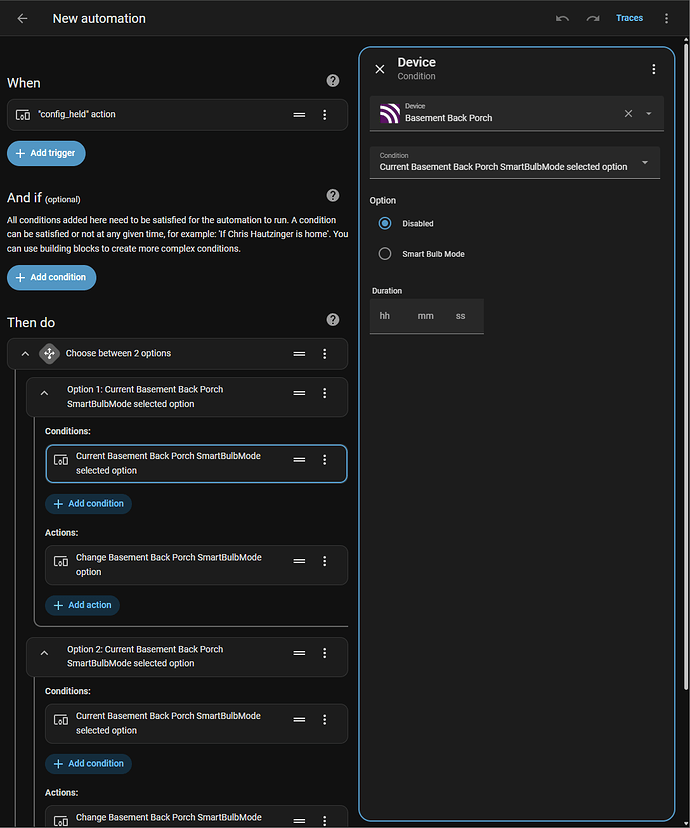The width and height of the screenshot is (690, 828).
Task: Open the Condition dropdown in the Device panel
Action: click(x=514, y=162)
